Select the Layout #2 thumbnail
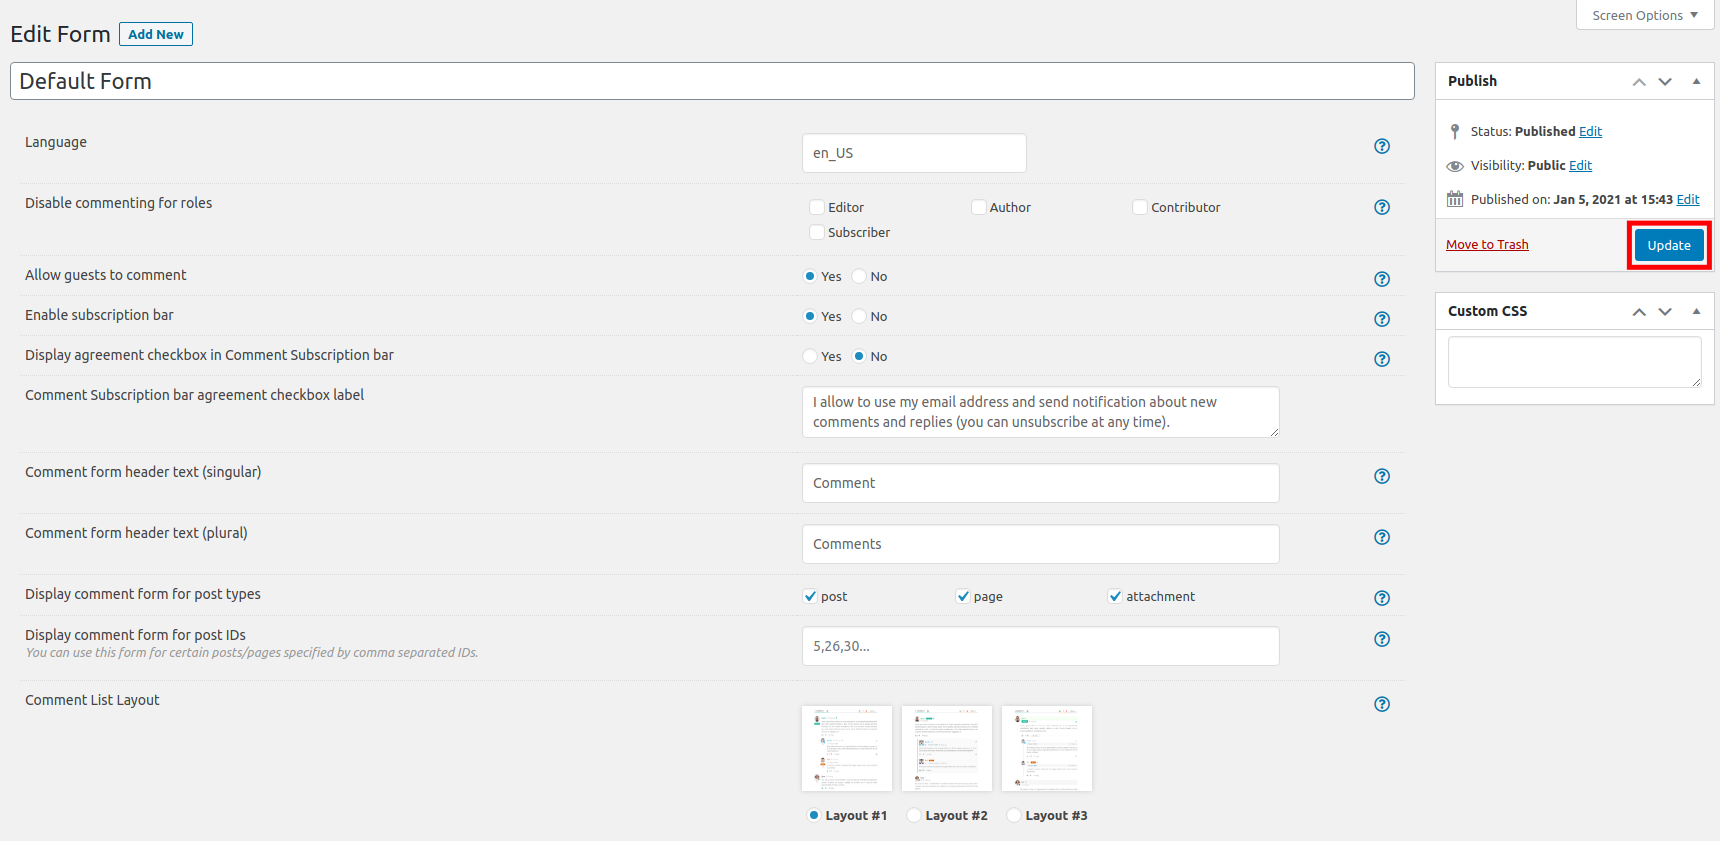Image resolution: width=1720 pixels, height=841 pixels. [x=946, y=748]
